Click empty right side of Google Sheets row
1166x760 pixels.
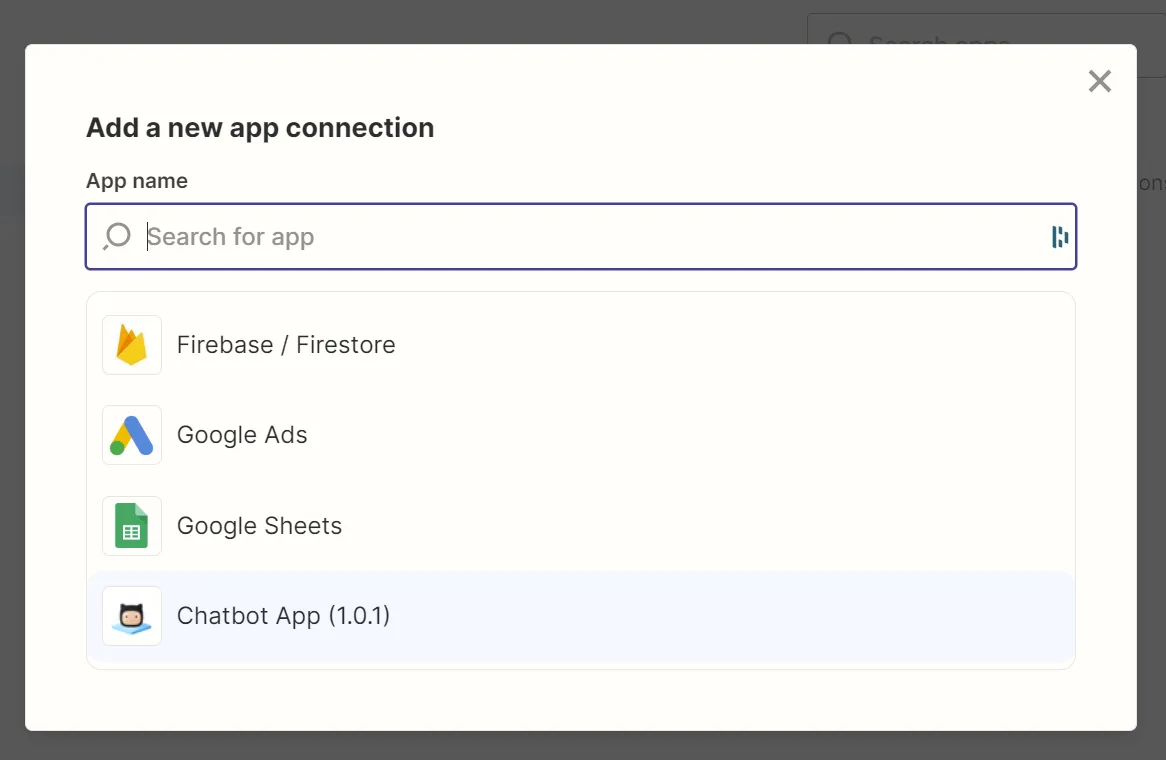[x=744, y=526]
